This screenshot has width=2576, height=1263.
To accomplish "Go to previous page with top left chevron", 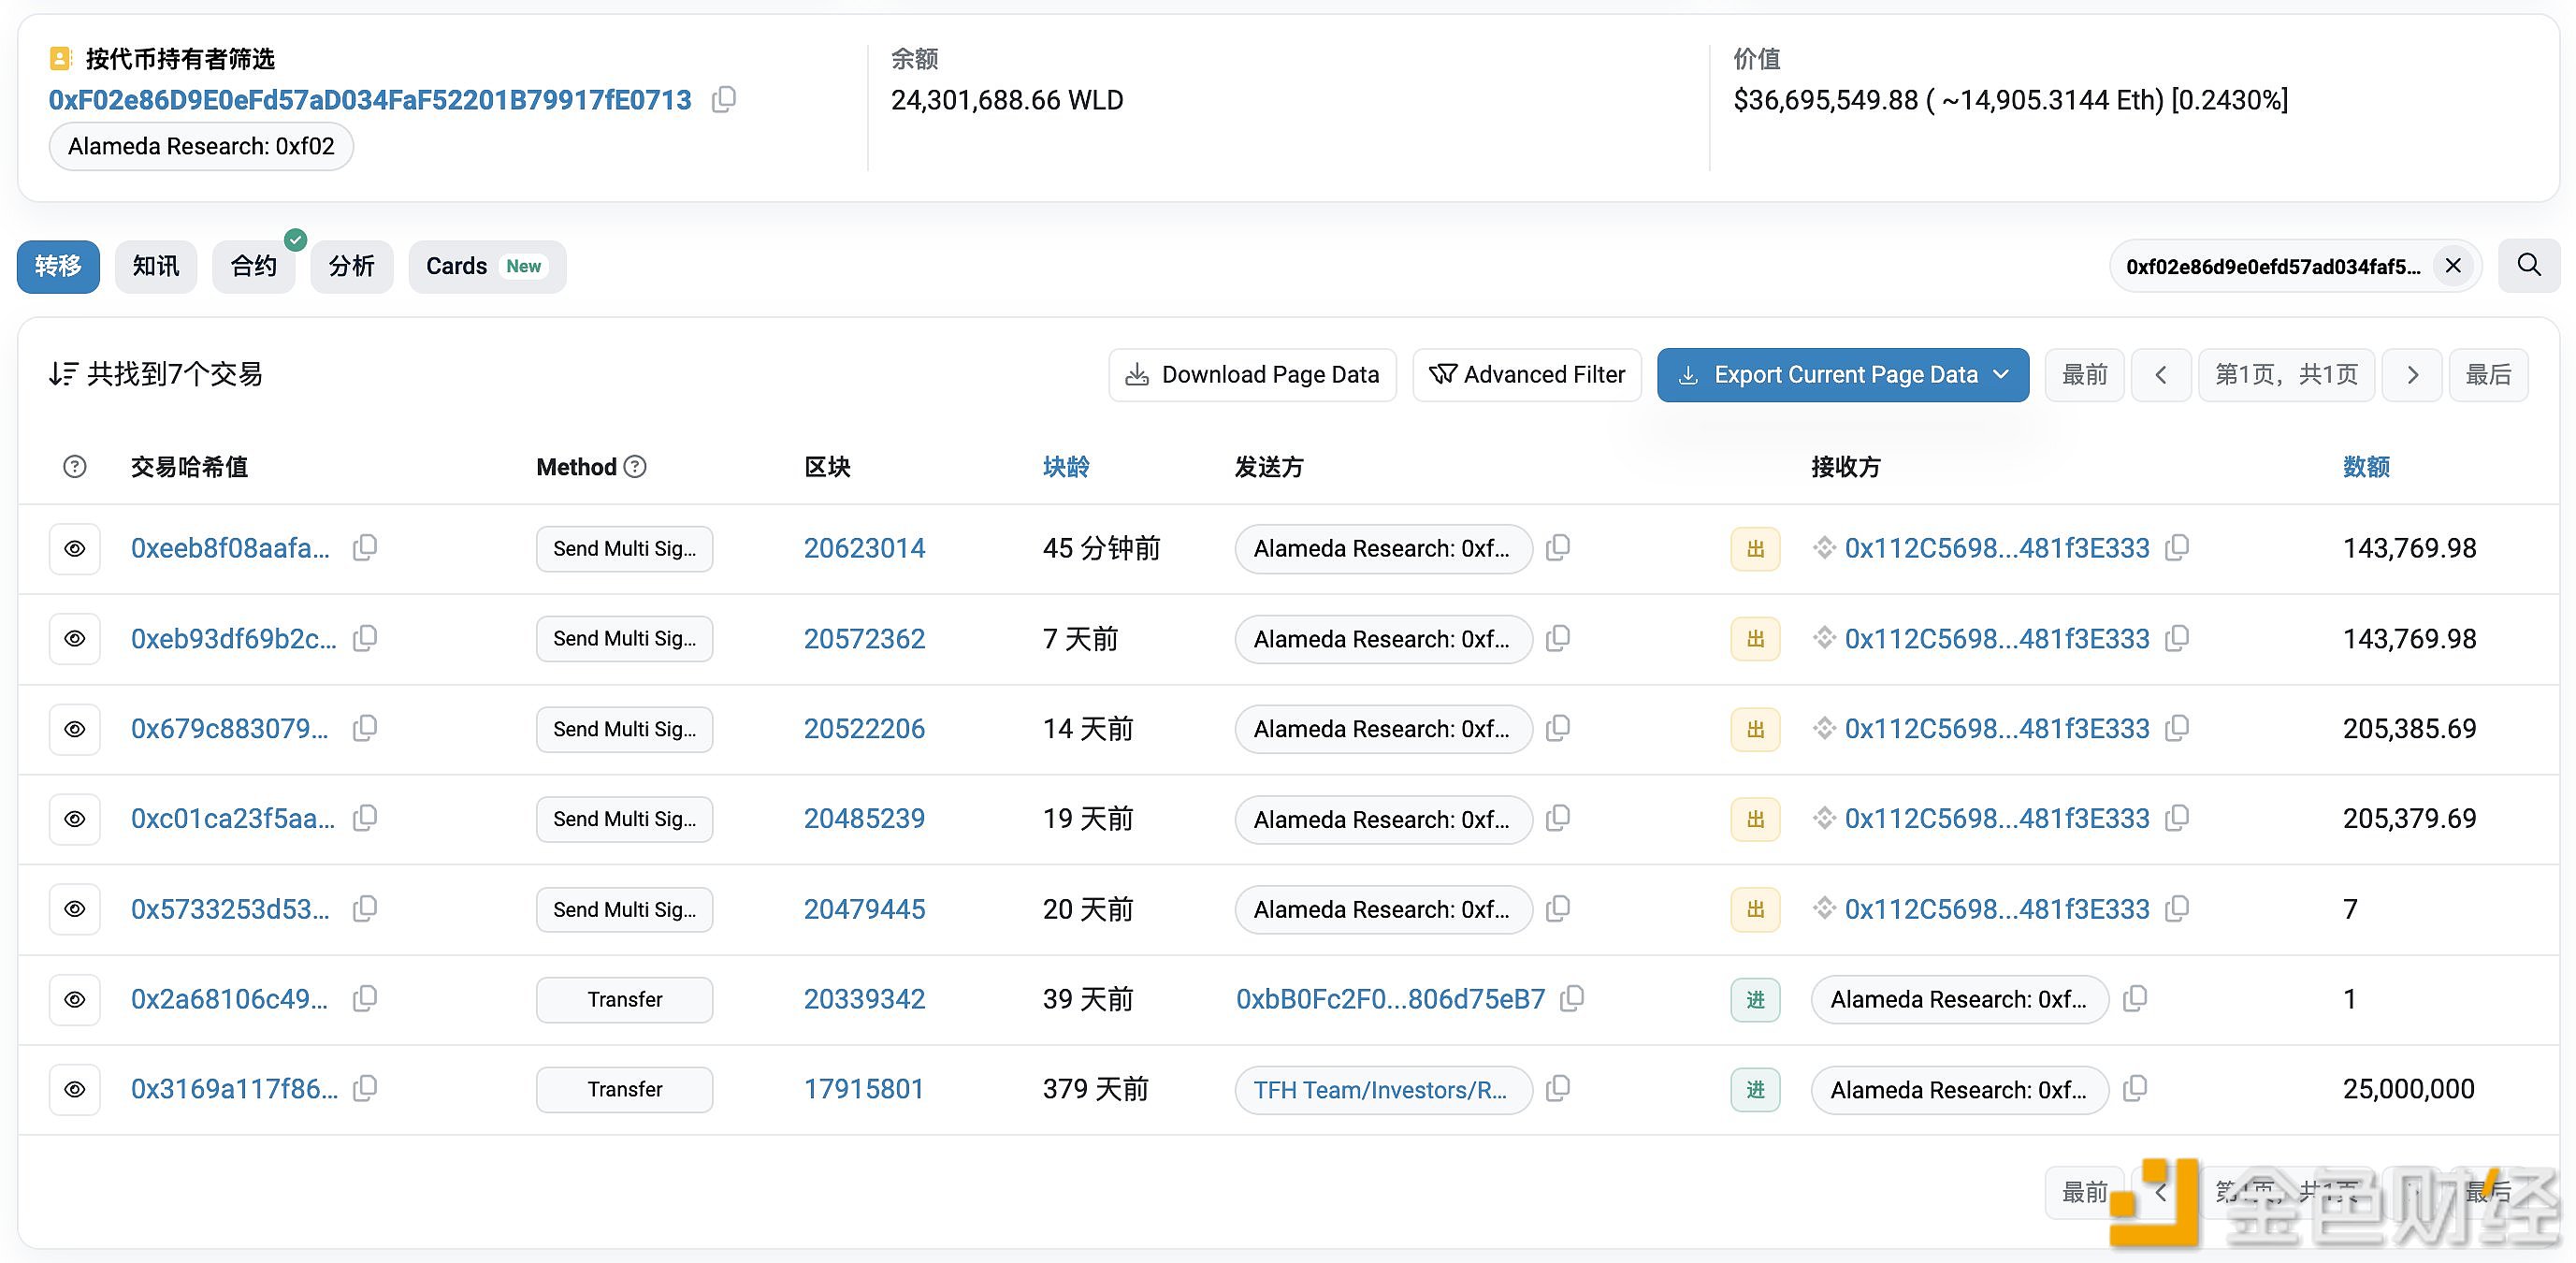I will point(2161,375).
